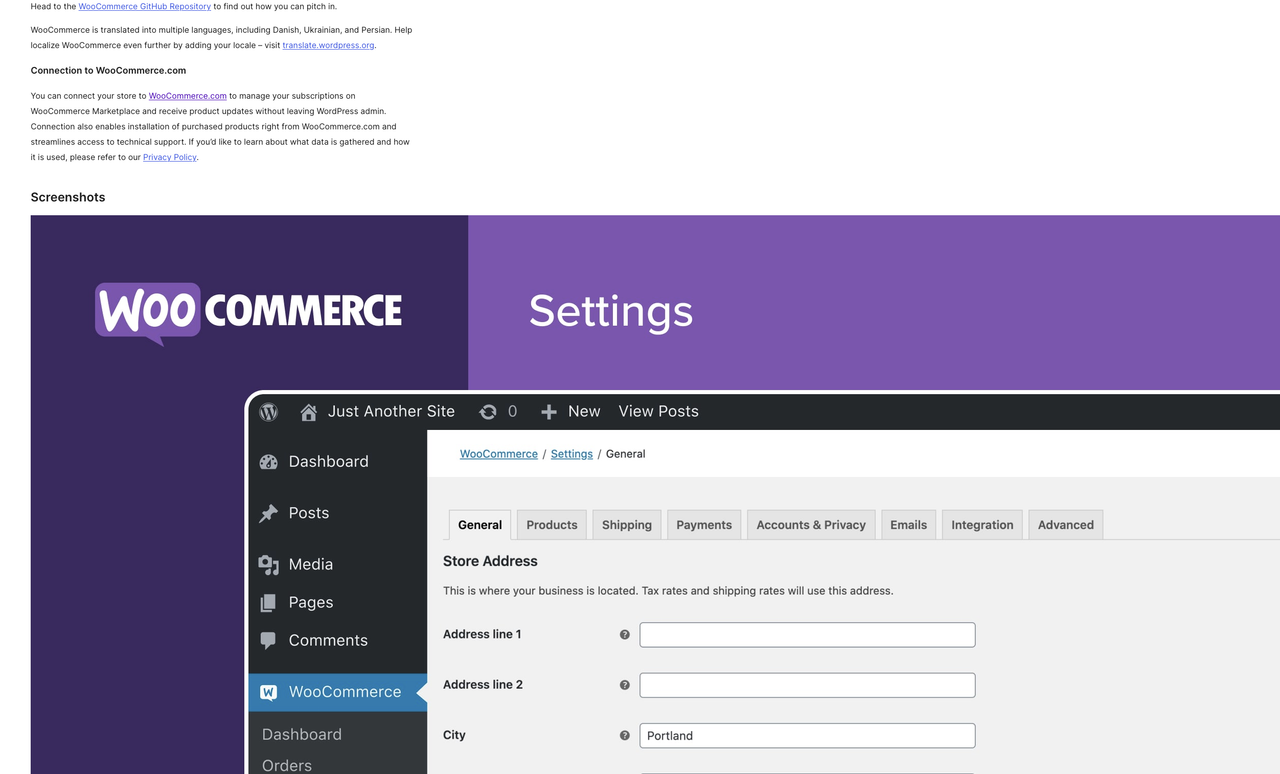Switch to the Integration settings tab

(982, 525)
